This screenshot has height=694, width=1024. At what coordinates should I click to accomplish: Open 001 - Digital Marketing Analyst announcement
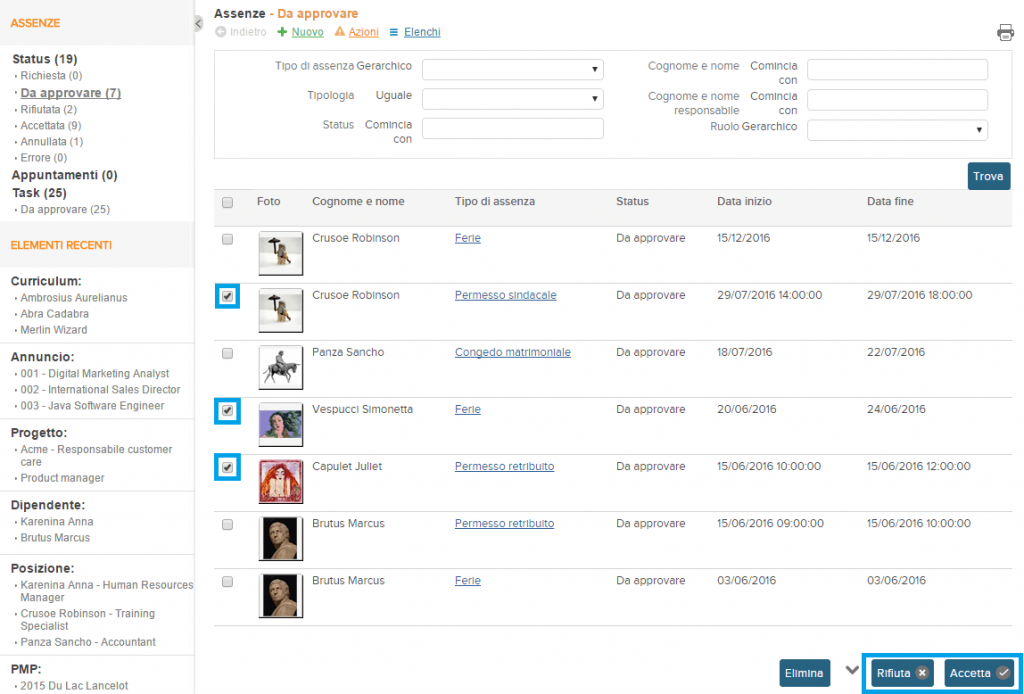tap(95, 373)
